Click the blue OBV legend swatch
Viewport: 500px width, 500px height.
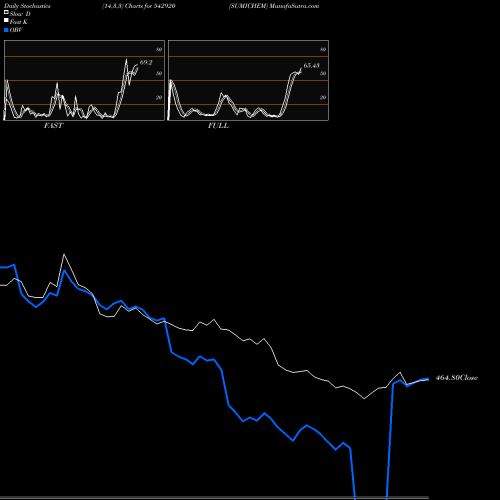[x=6, y=30]
